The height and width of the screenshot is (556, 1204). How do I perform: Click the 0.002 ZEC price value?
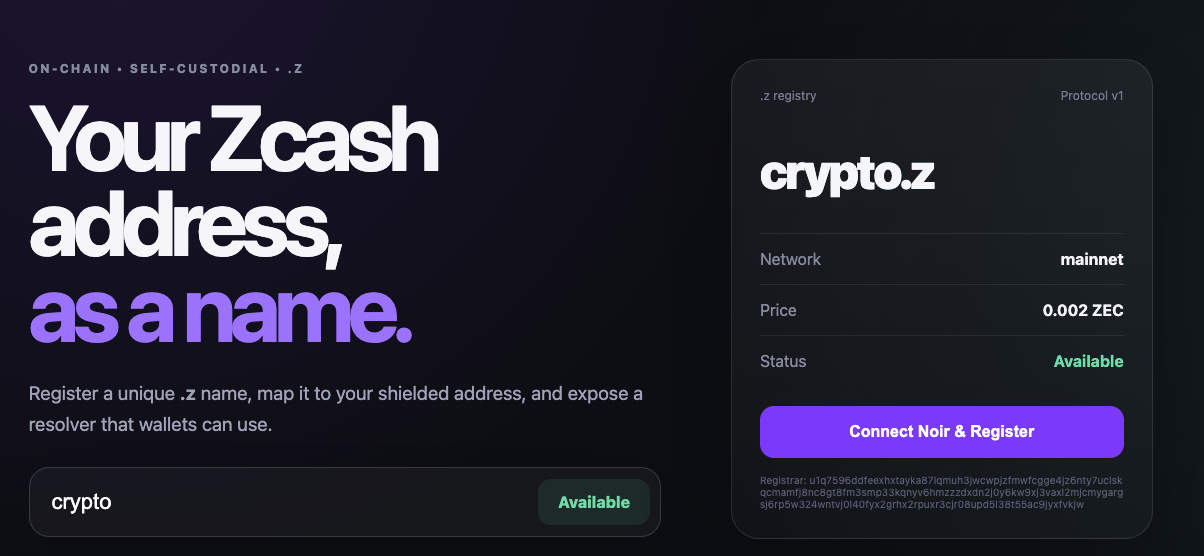tap(1083, 310)
